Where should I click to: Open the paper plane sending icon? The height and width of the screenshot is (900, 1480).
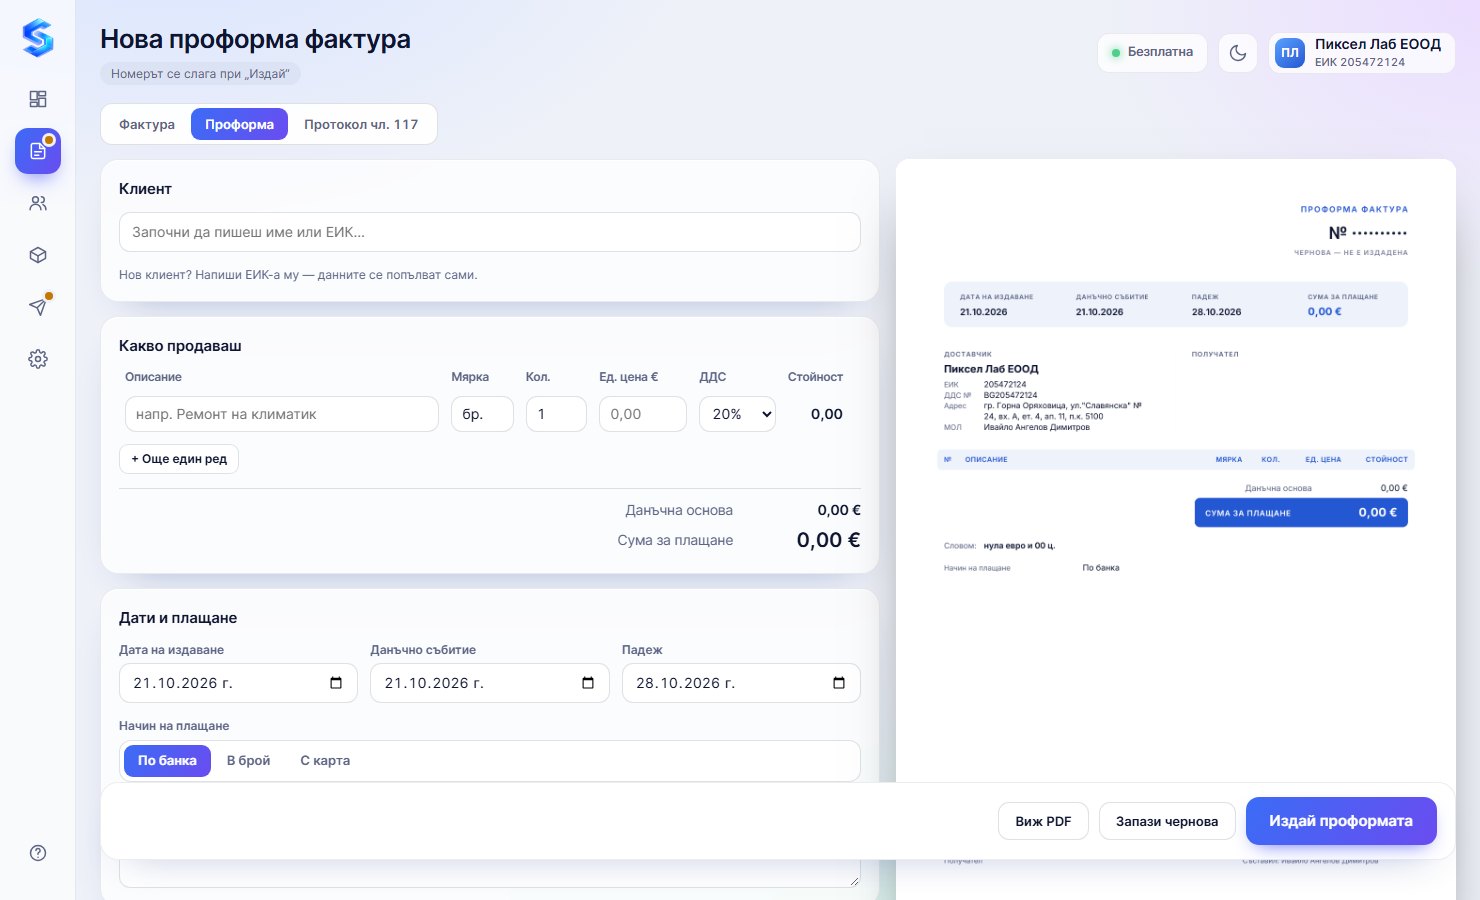(38, 307)
